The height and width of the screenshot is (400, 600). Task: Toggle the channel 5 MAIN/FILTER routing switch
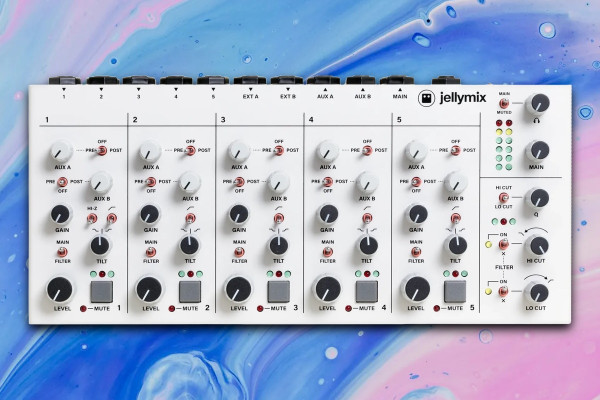pos(416,252)
